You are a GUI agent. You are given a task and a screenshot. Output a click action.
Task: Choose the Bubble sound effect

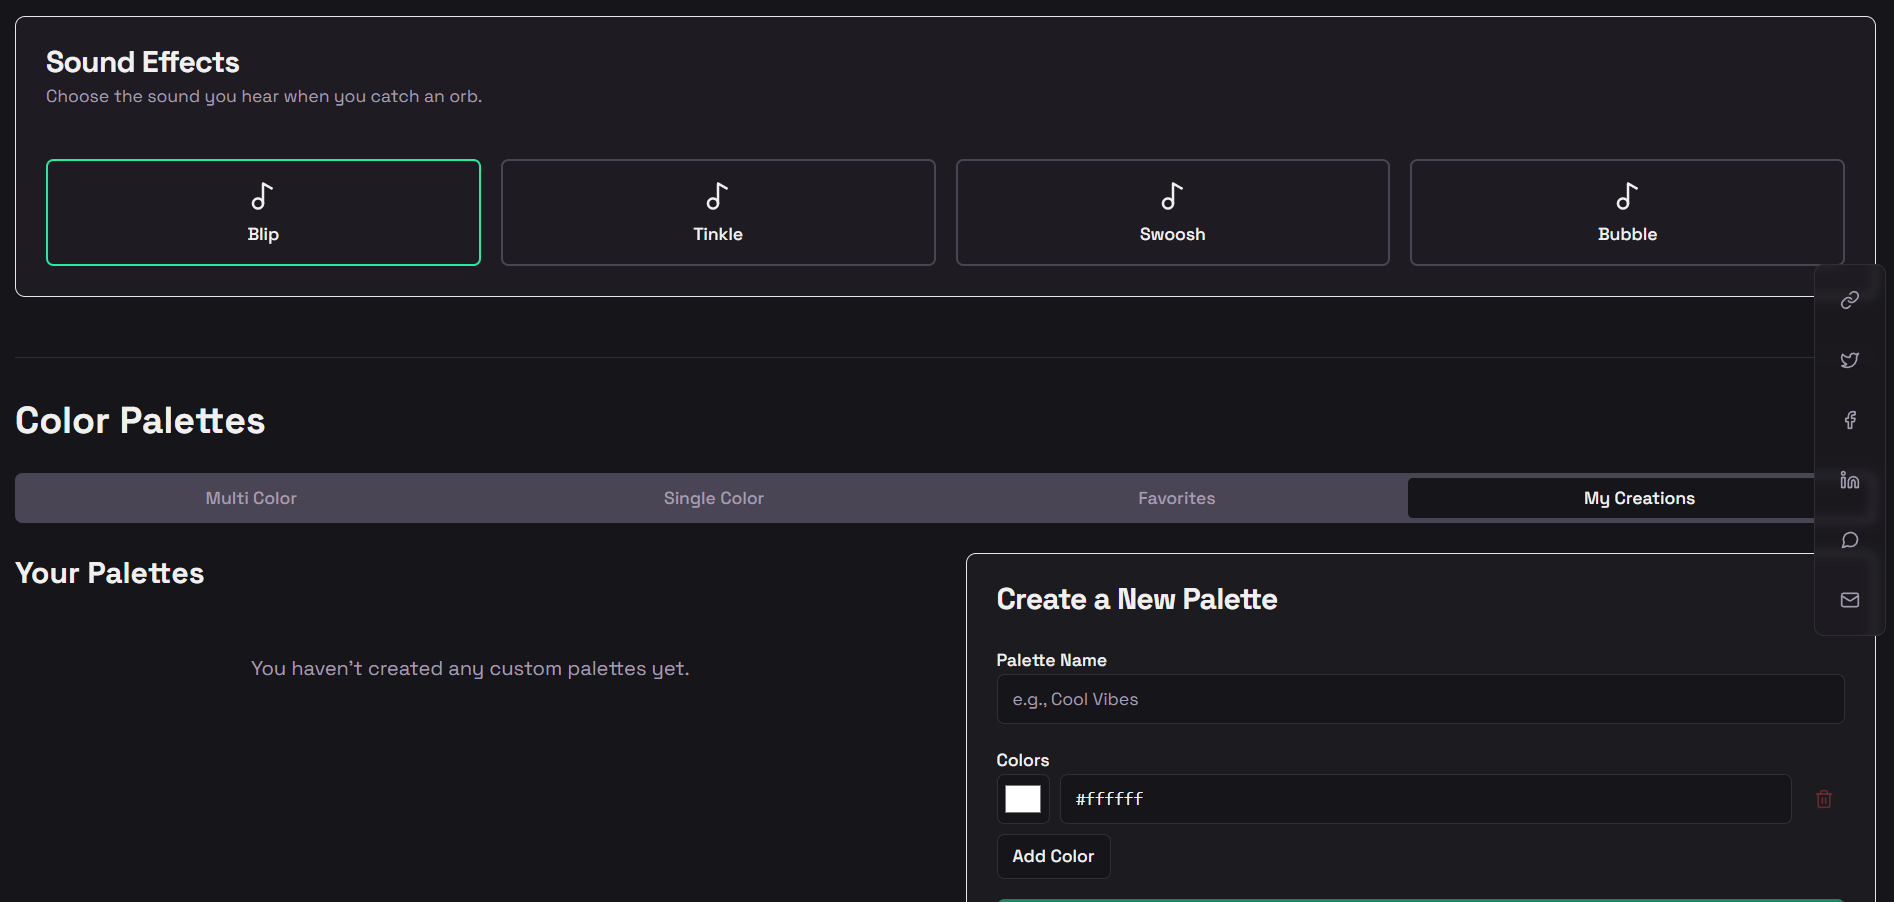coord(1627,212)
